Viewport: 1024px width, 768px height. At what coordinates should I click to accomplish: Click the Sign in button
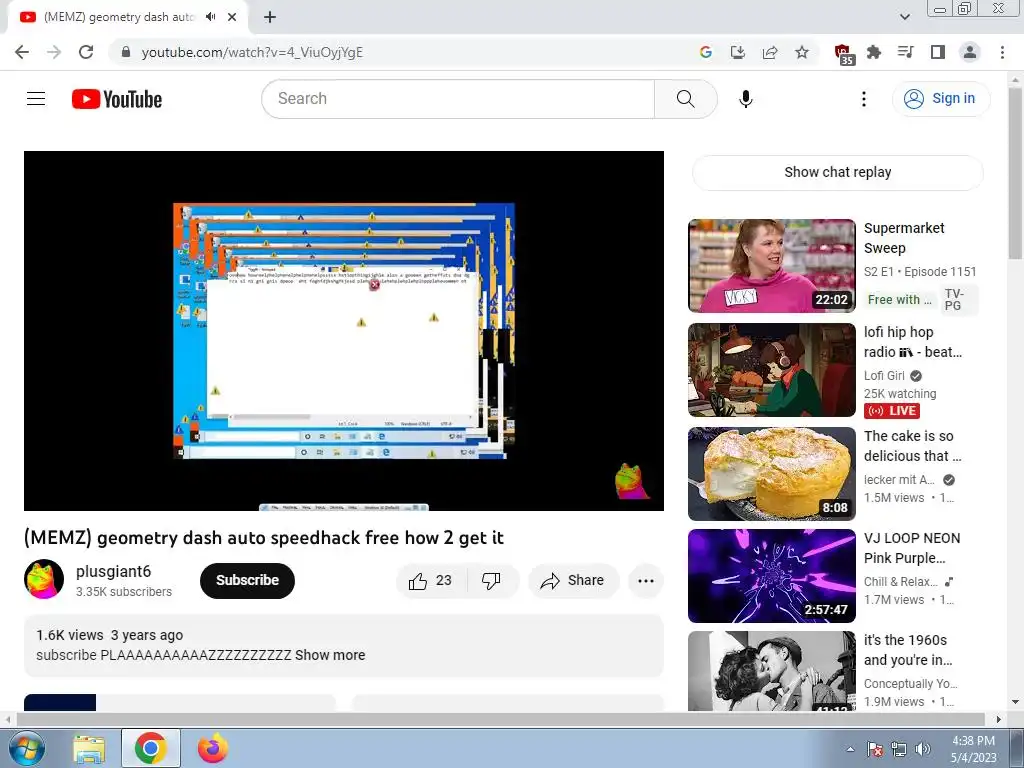click(941, 99)
